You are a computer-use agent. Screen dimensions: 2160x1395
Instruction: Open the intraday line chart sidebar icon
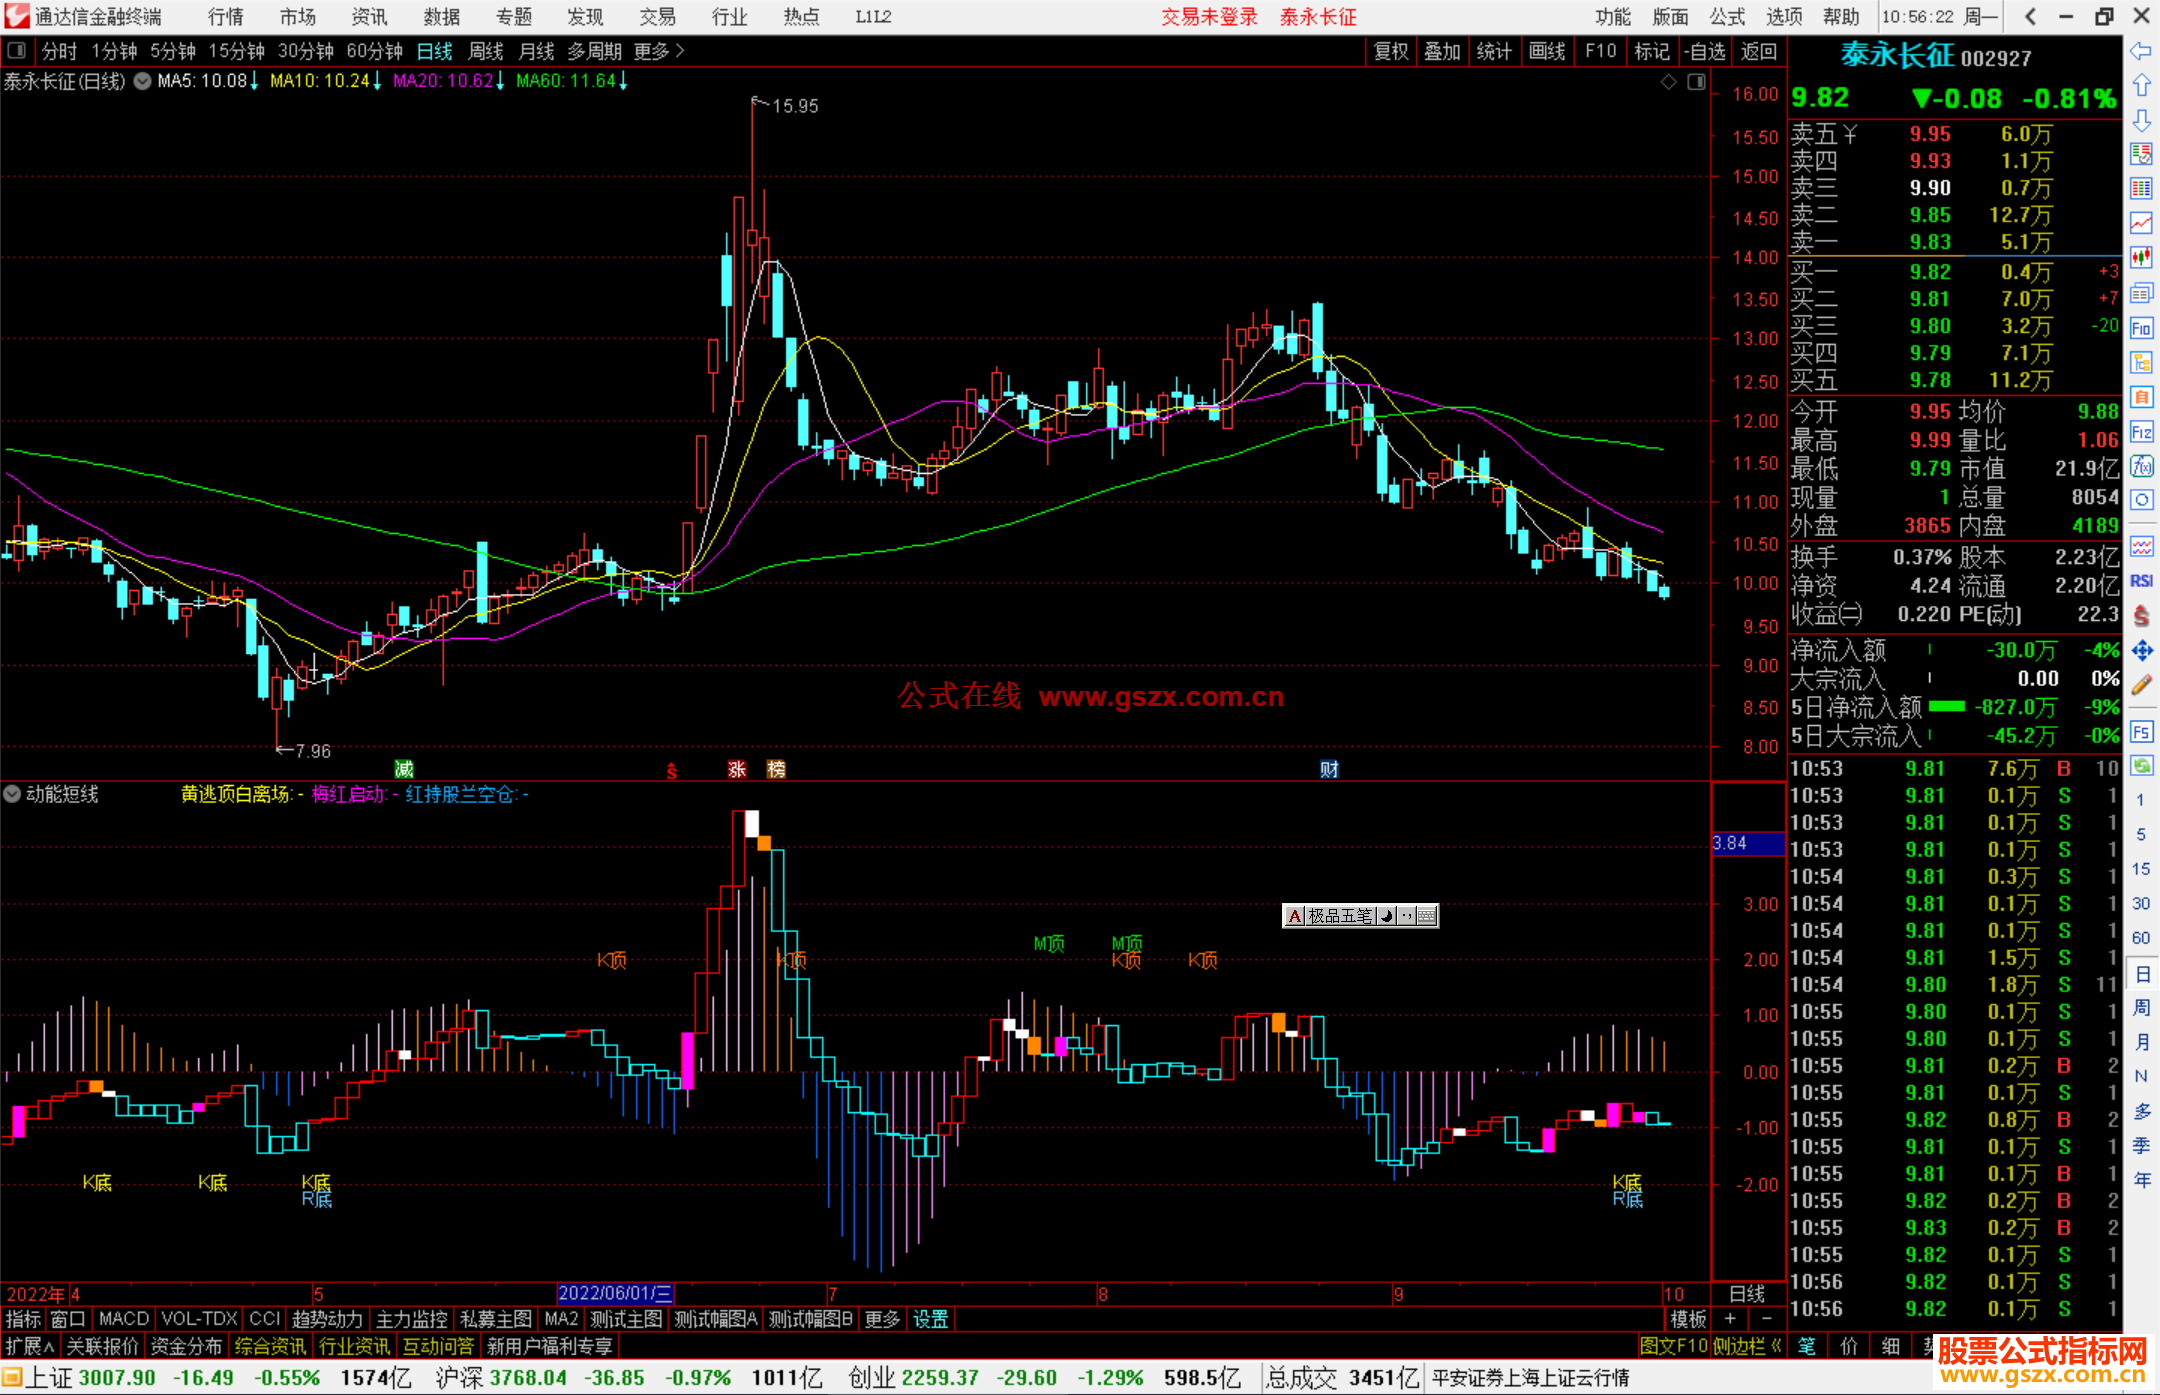click(2141, 224)
